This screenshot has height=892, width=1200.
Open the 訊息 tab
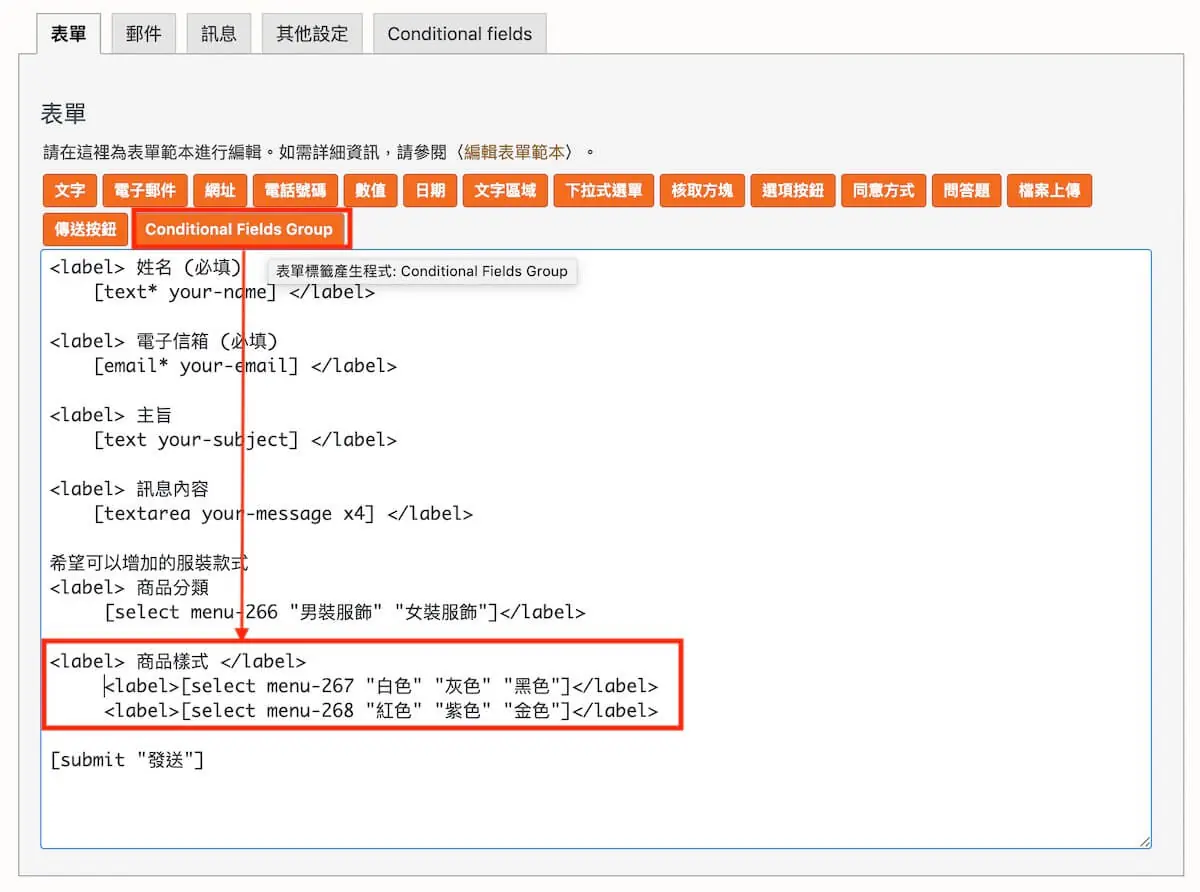pyautogui.click(x=219, y=33)
